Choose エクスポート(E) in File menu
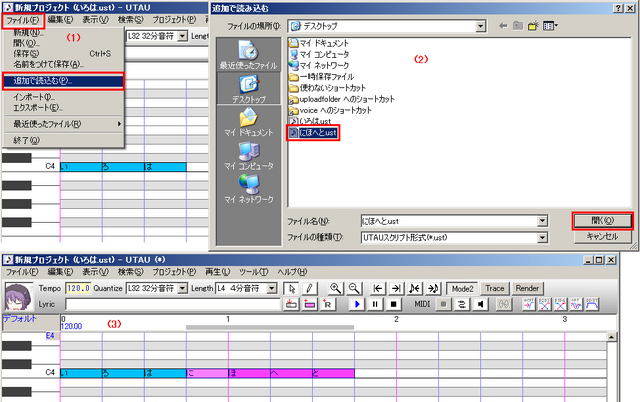Screen dimensions: 640x402 tap(63, 108)
